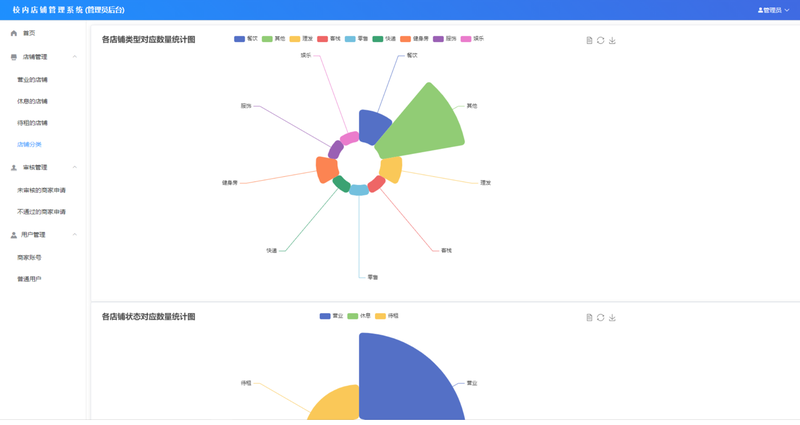The width and height of the screenshot is (800, 425).
Task: Click the shop icon beside 店铺管理
Action: point(14,57)
